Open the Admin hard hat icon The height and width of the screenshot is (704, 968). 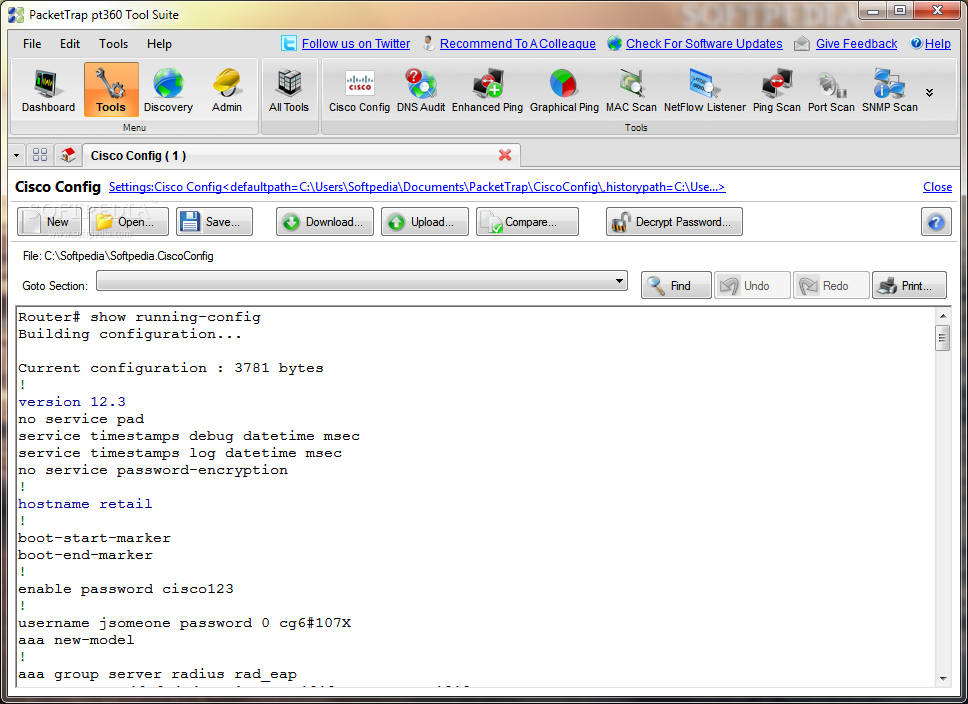point(227,90)
